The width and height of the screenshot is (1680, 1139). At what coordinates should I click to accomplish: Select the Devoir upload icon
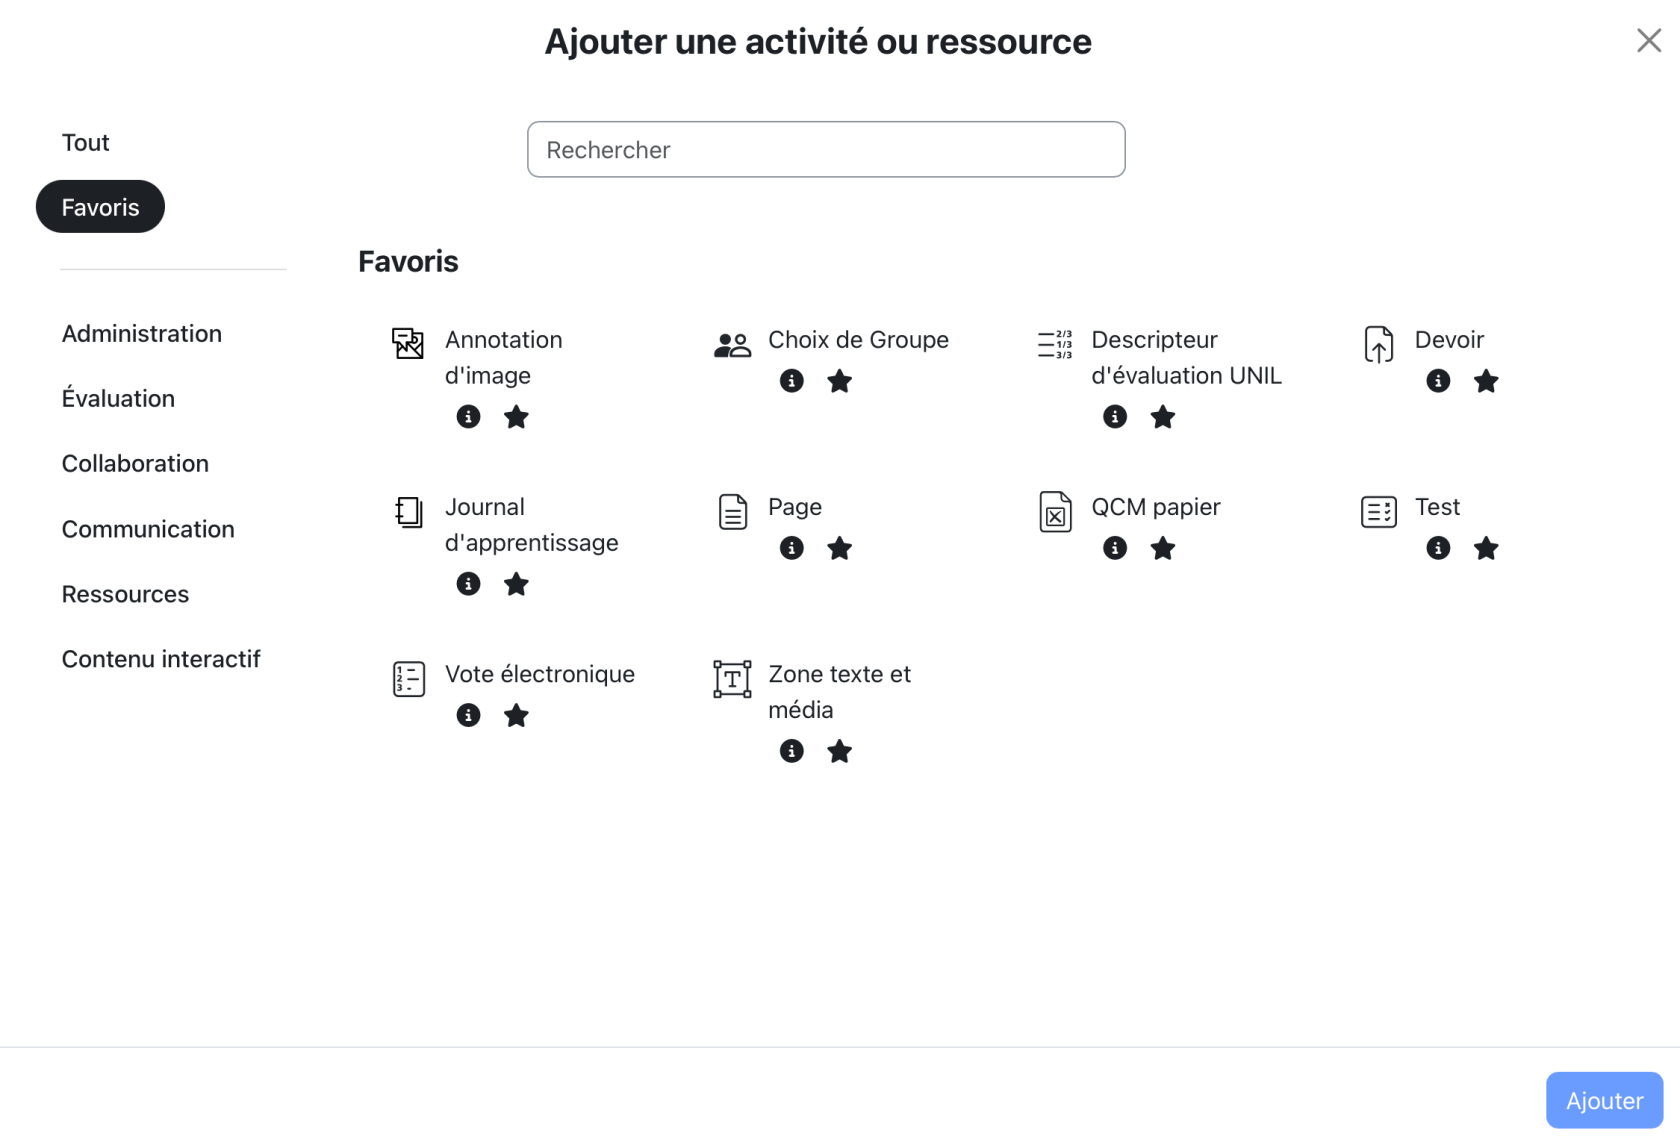(1378, 344)
